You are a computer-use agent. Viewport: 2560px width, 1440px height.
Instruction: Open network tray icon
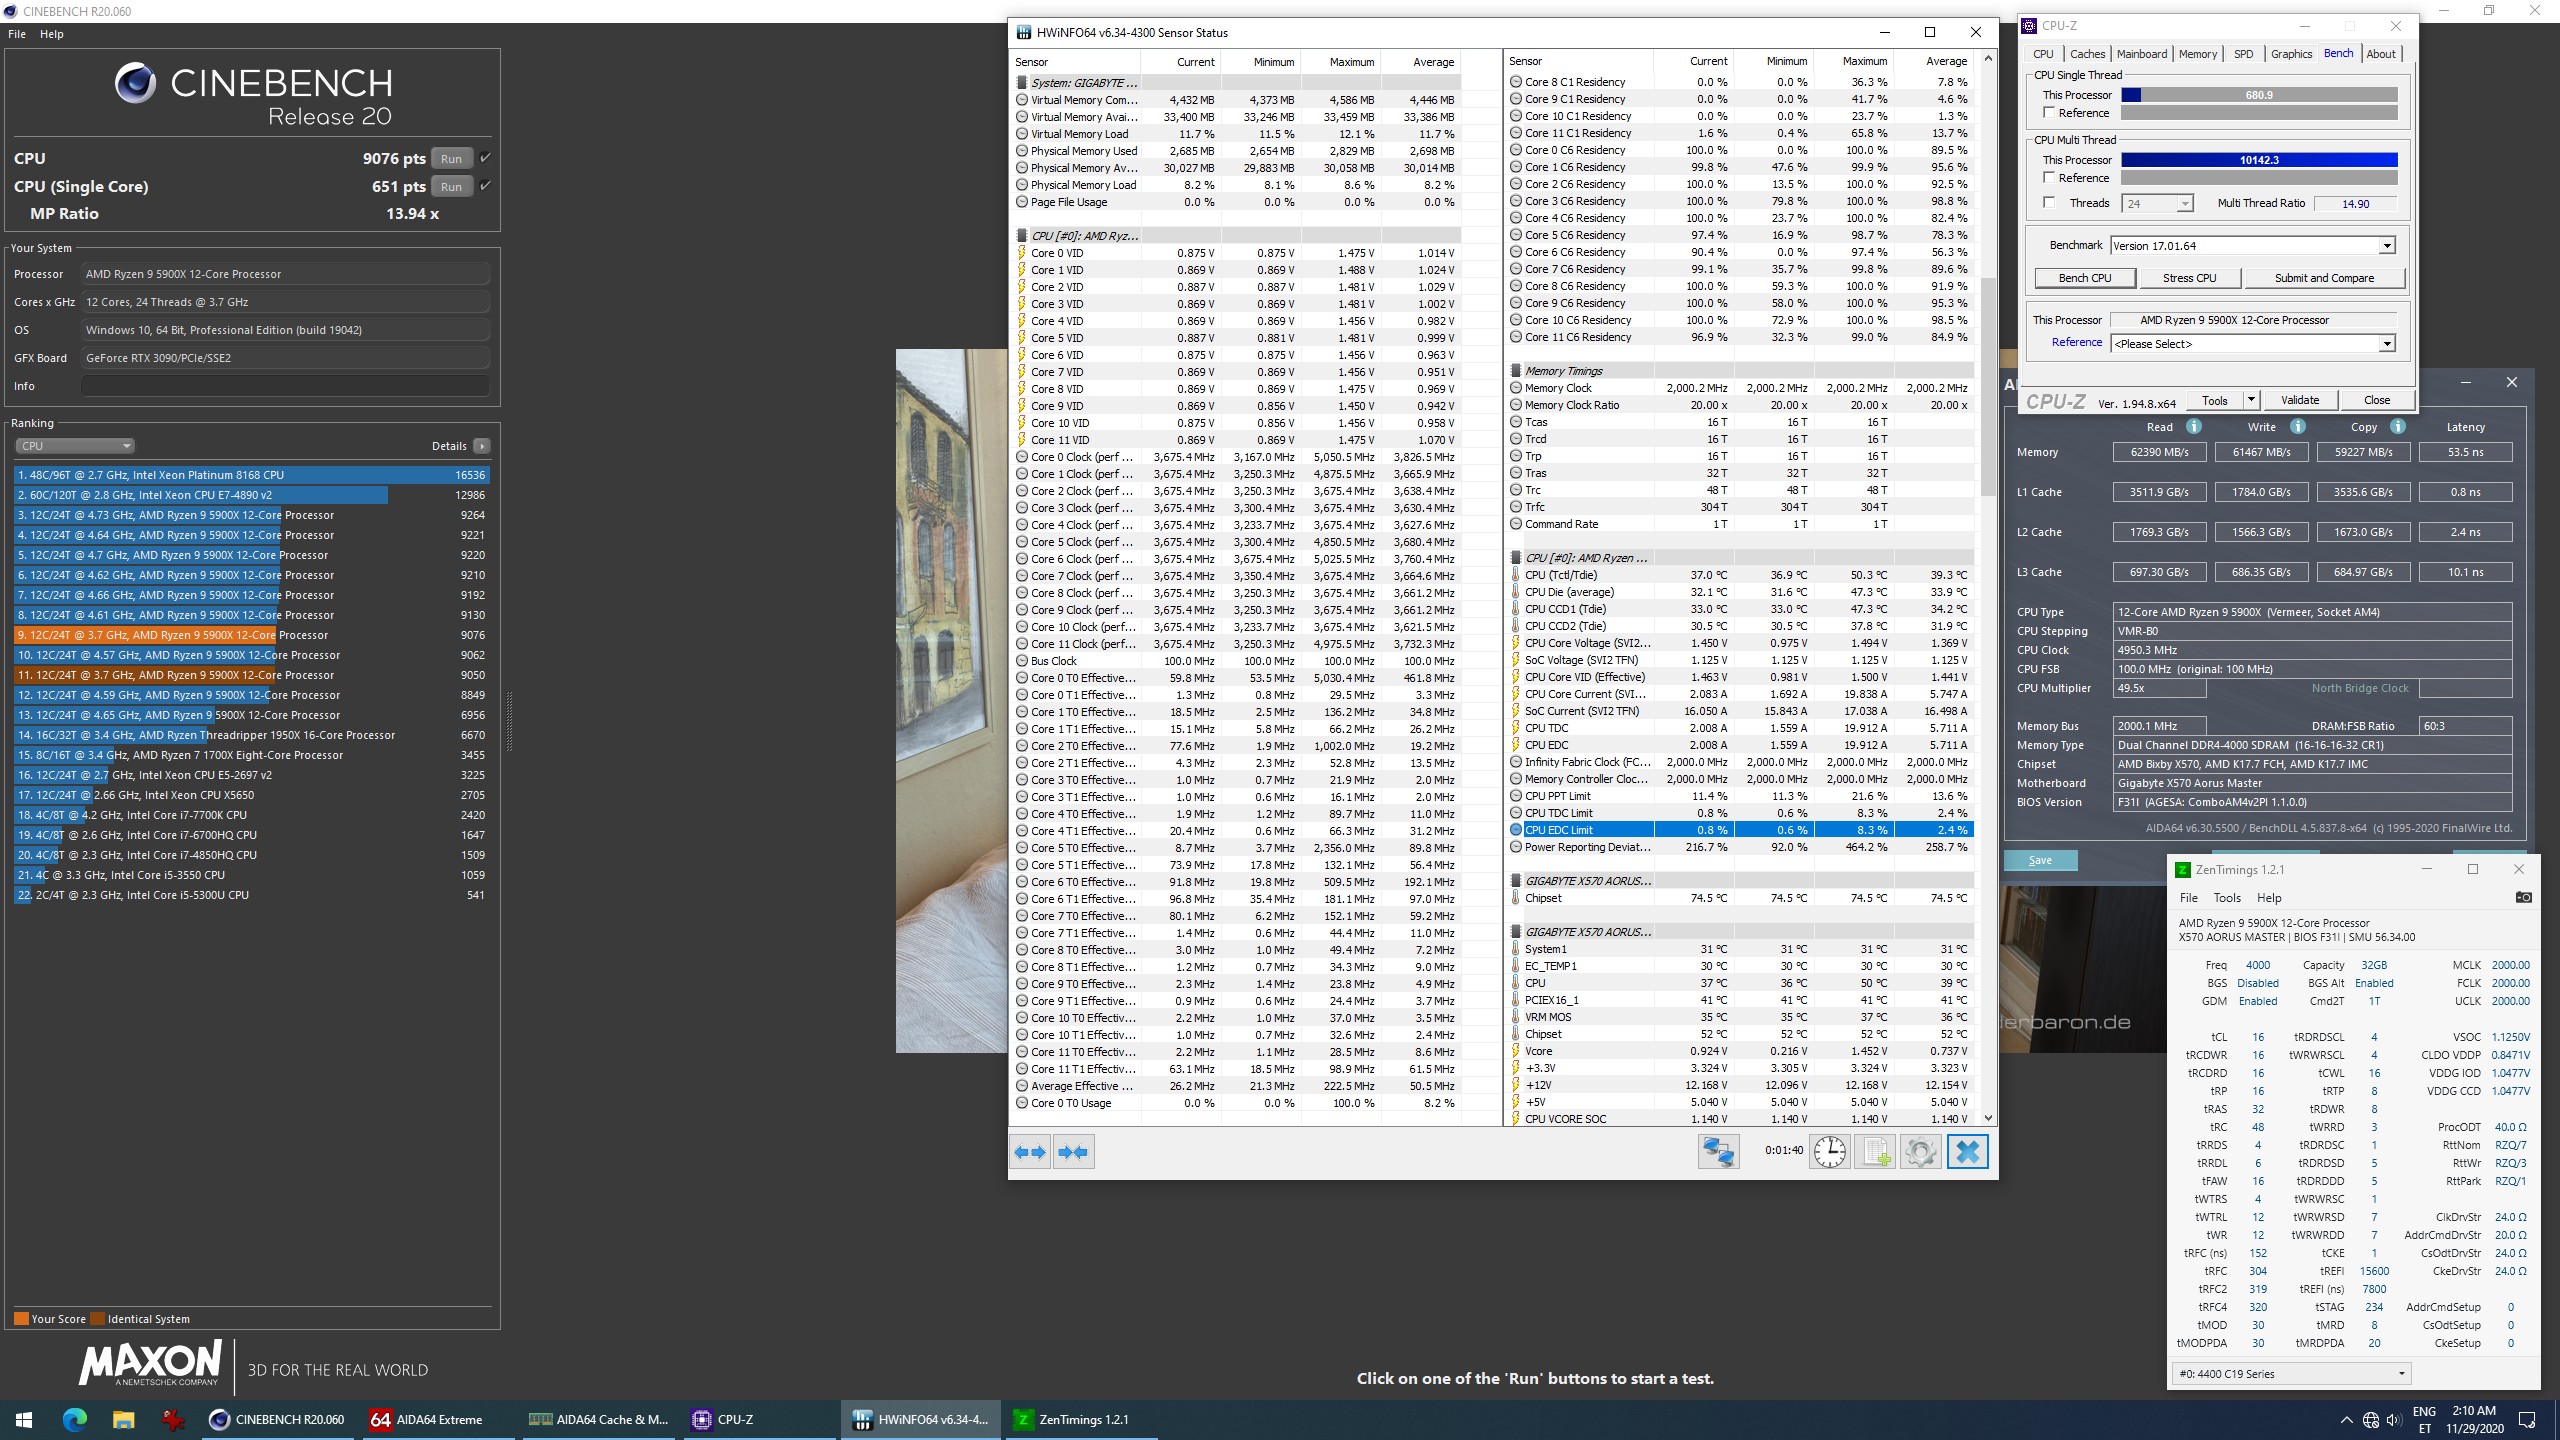coord(2371,1420)
